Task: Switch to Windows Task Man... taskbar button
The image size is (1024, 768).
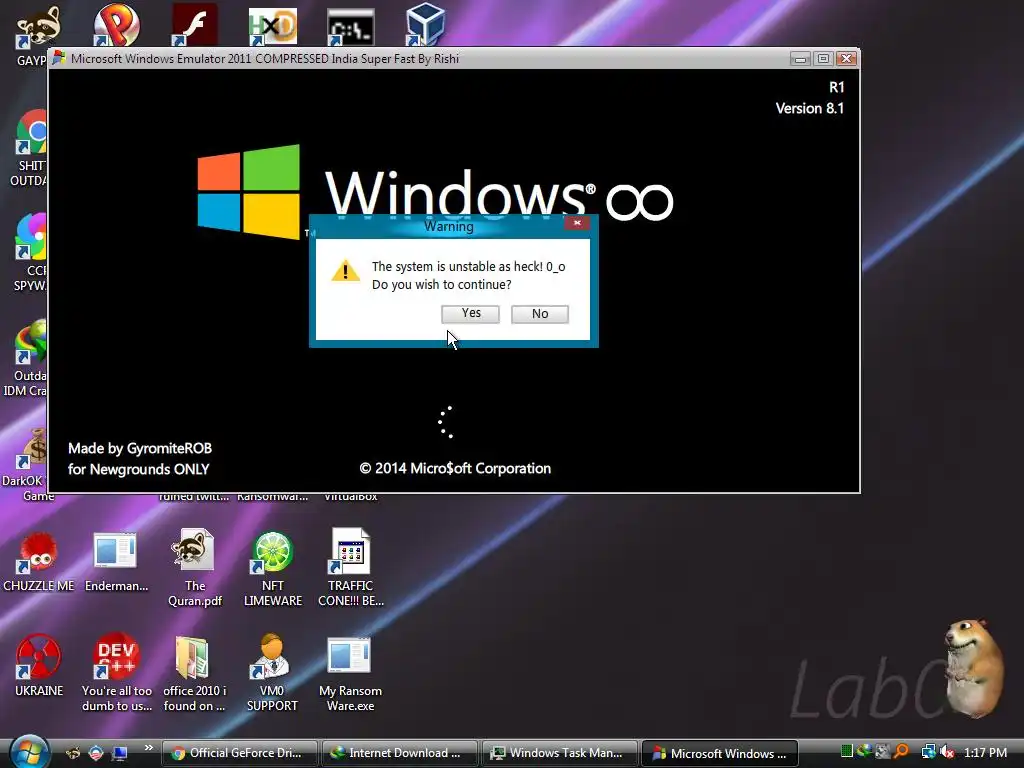Action: [559, 753]
